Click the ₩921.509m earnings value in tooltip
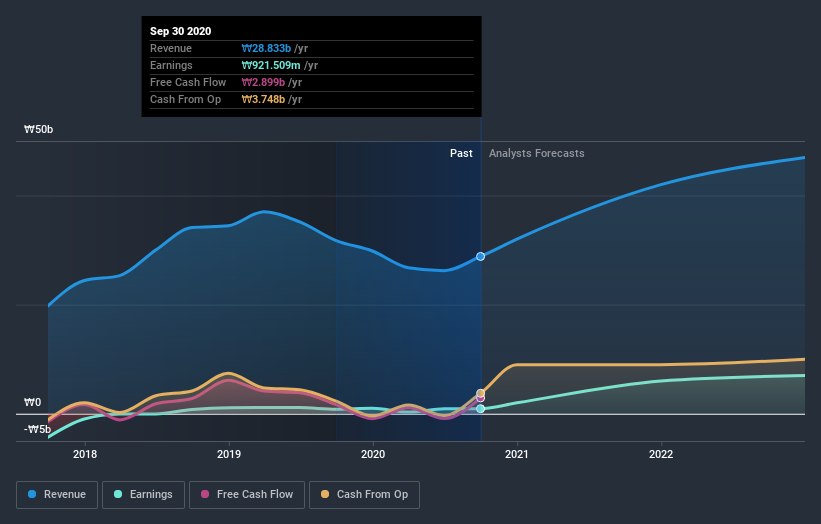This screenshot has width=821, height=524. [x=271, y=65]
